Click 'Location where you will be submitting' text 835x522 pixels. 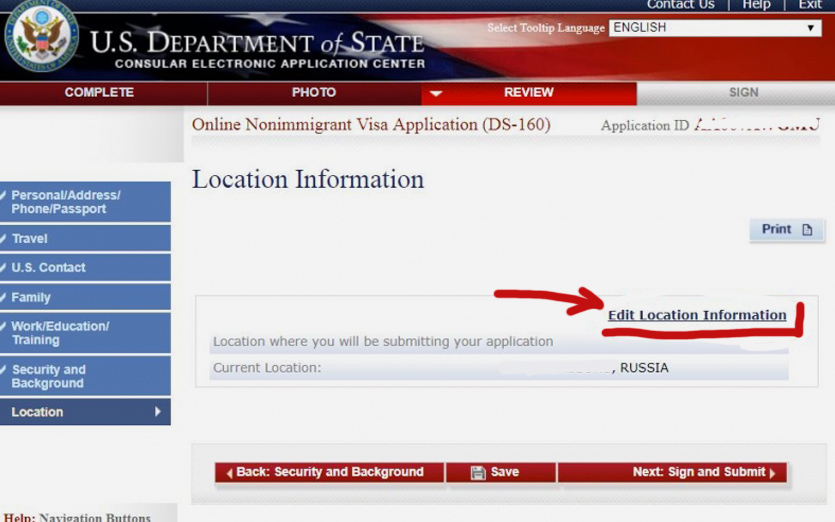tap(383, 341)
